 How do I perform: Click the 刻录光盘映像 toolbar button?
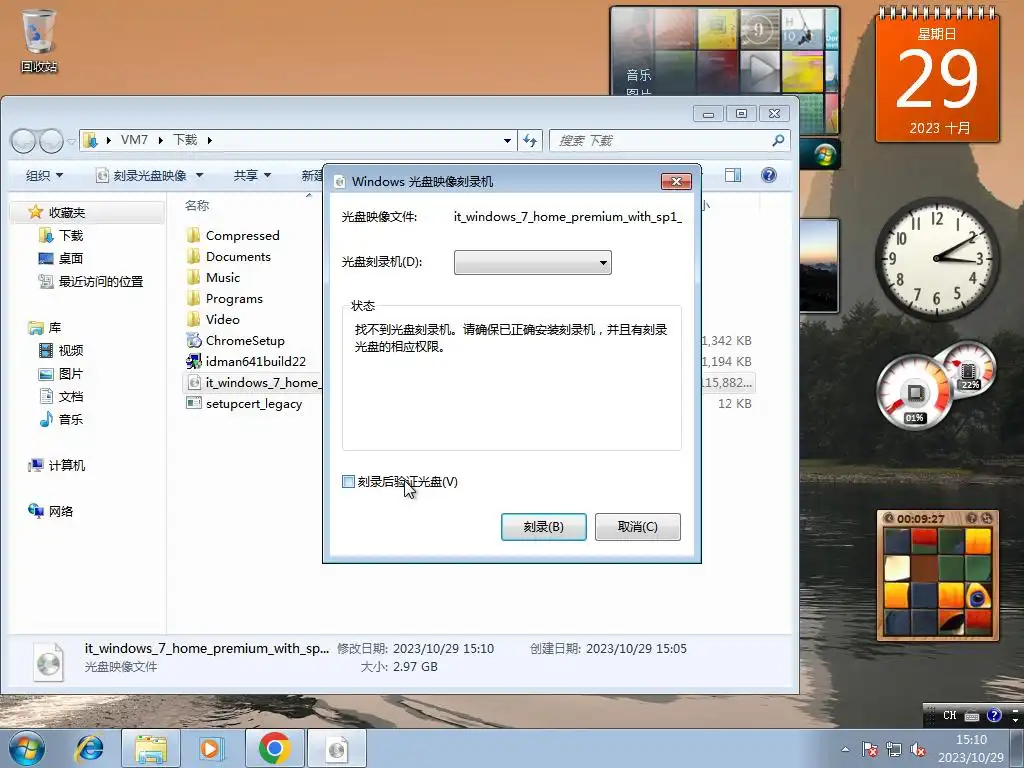141,175
